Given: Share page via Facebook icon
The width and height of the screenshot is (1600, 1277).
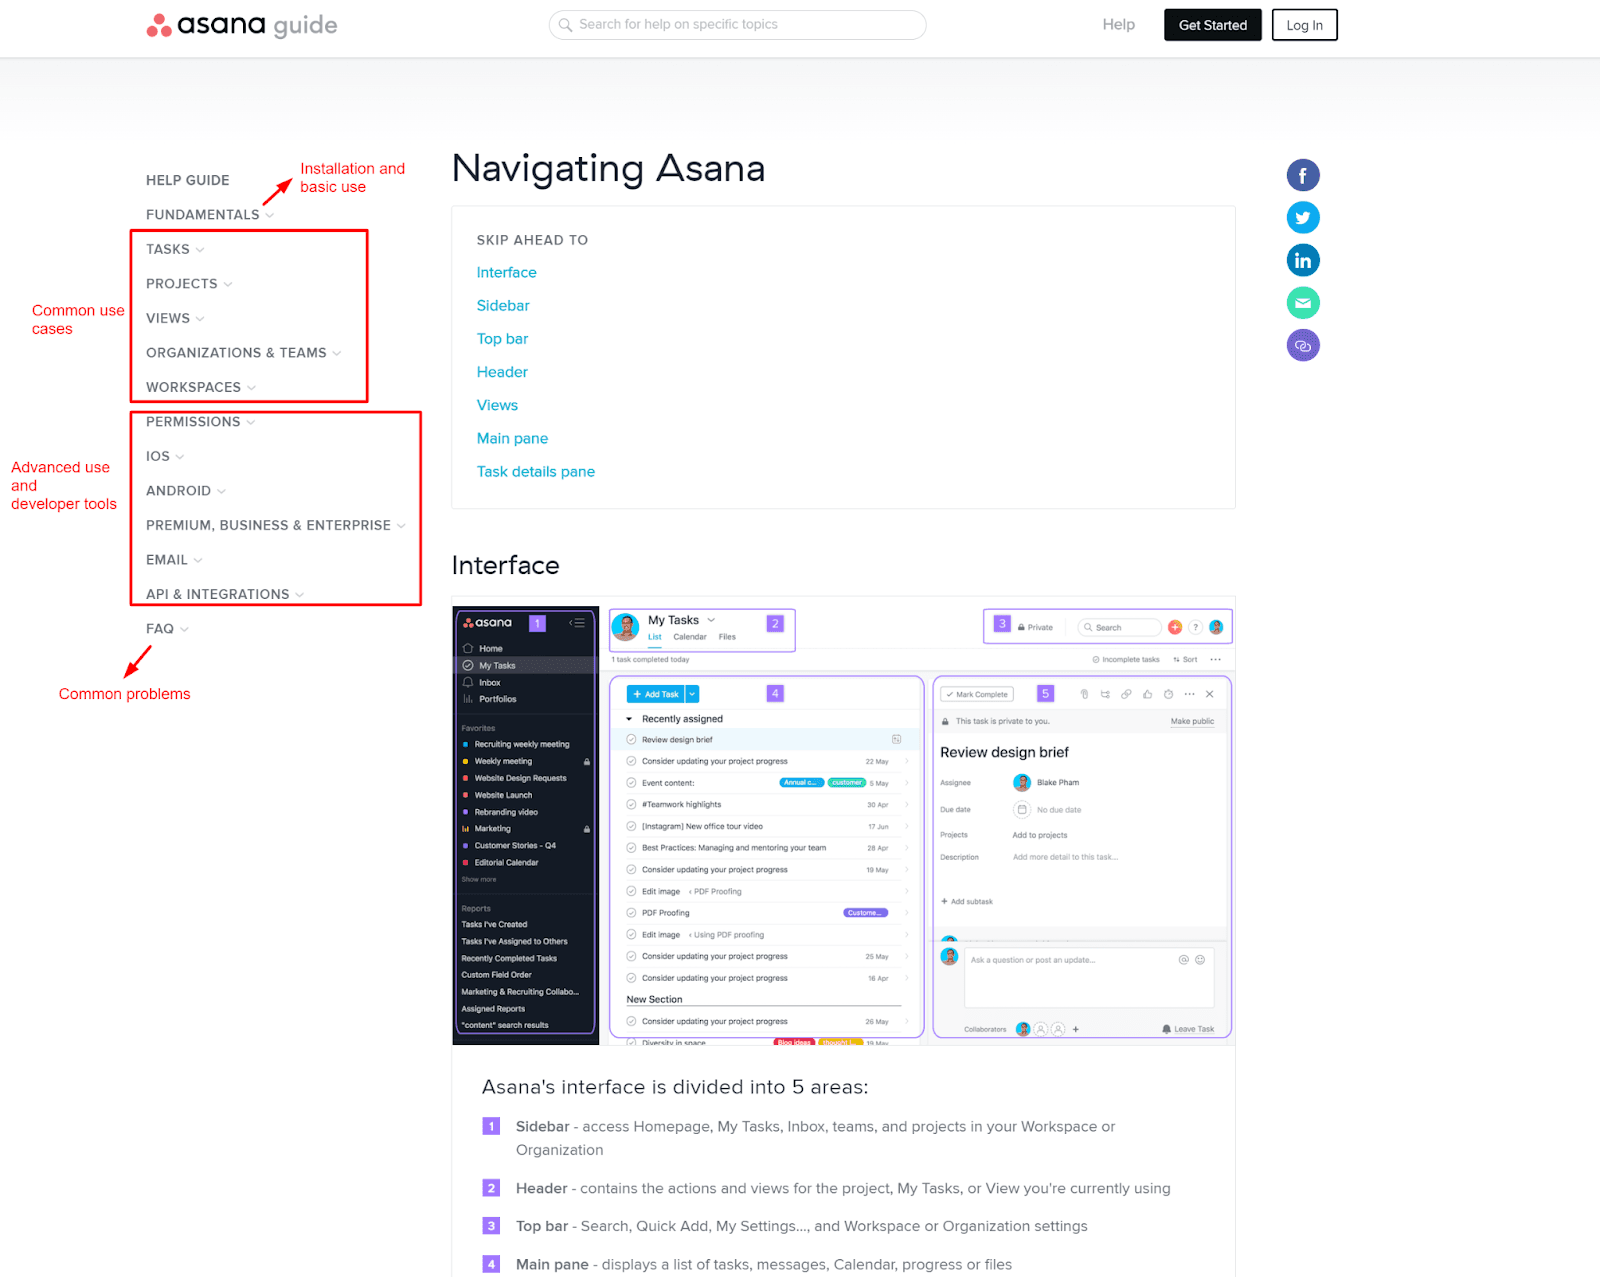Looking at the screenshot, I should [1302, 176].
